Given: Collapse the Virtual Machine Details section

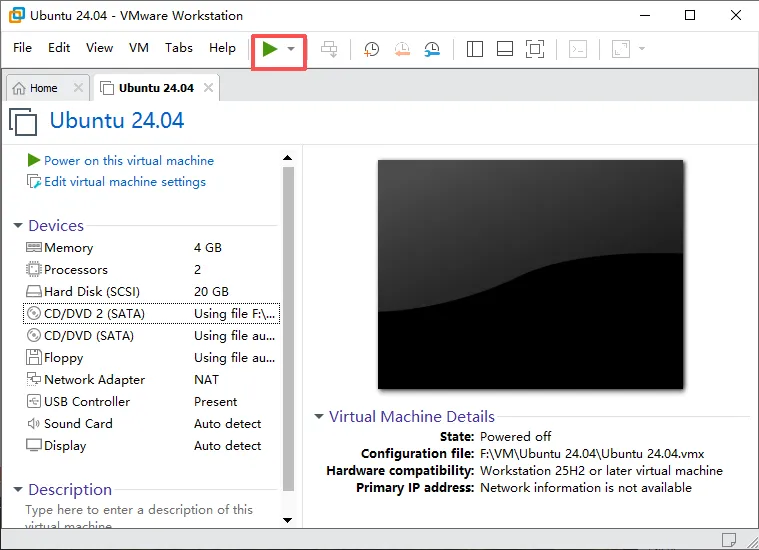Looking at the screenshot, I should 319,416.
